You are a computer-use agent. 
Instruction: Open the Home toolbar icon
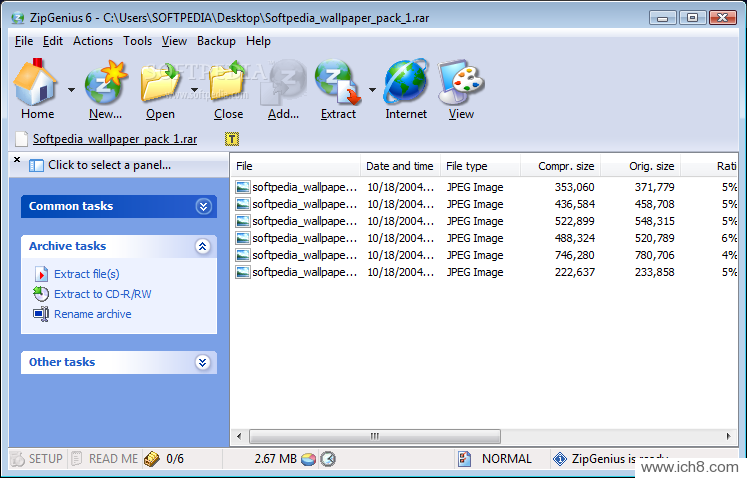[35, 82]
